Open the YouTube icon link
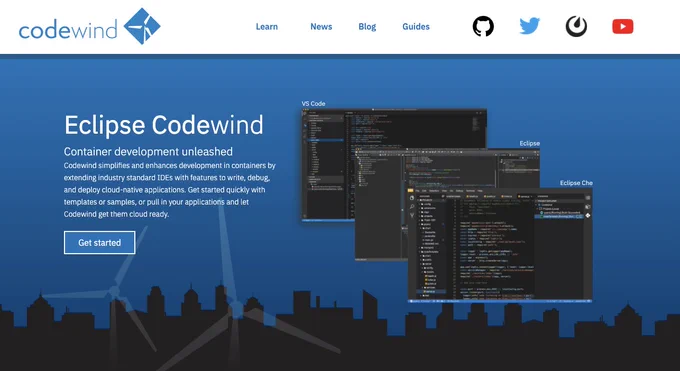 coord(623,26)
